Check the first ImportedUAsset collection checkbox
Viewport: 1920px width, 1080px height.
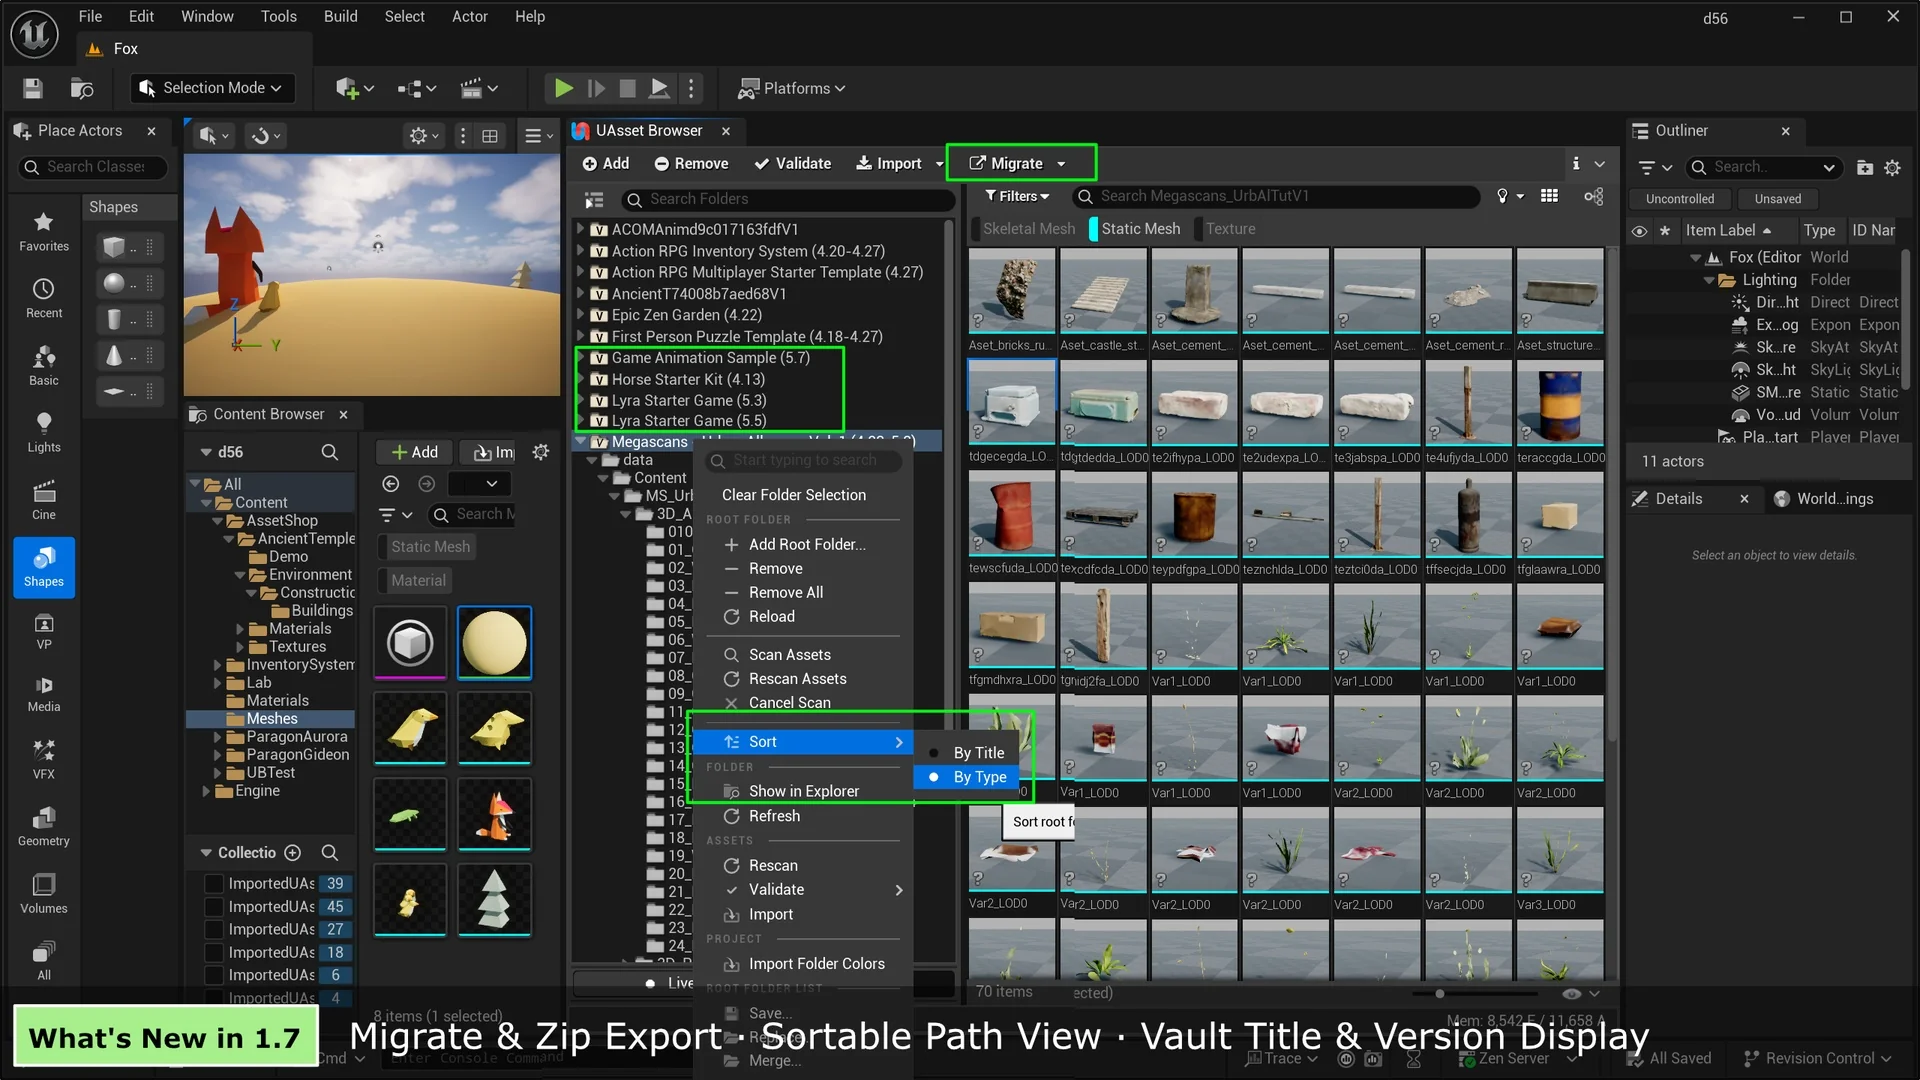213,884
